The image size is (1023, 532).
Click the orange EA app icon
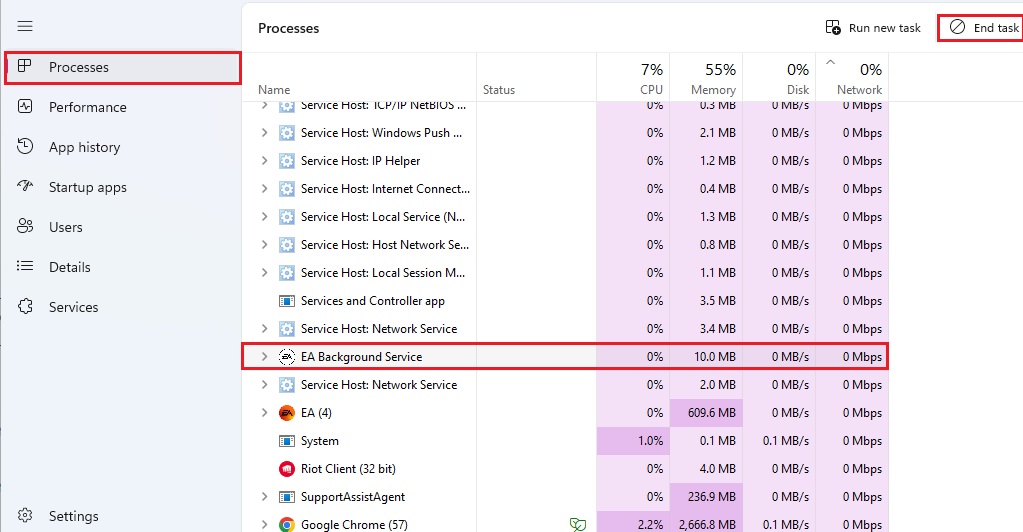click(x=286, y=413)
